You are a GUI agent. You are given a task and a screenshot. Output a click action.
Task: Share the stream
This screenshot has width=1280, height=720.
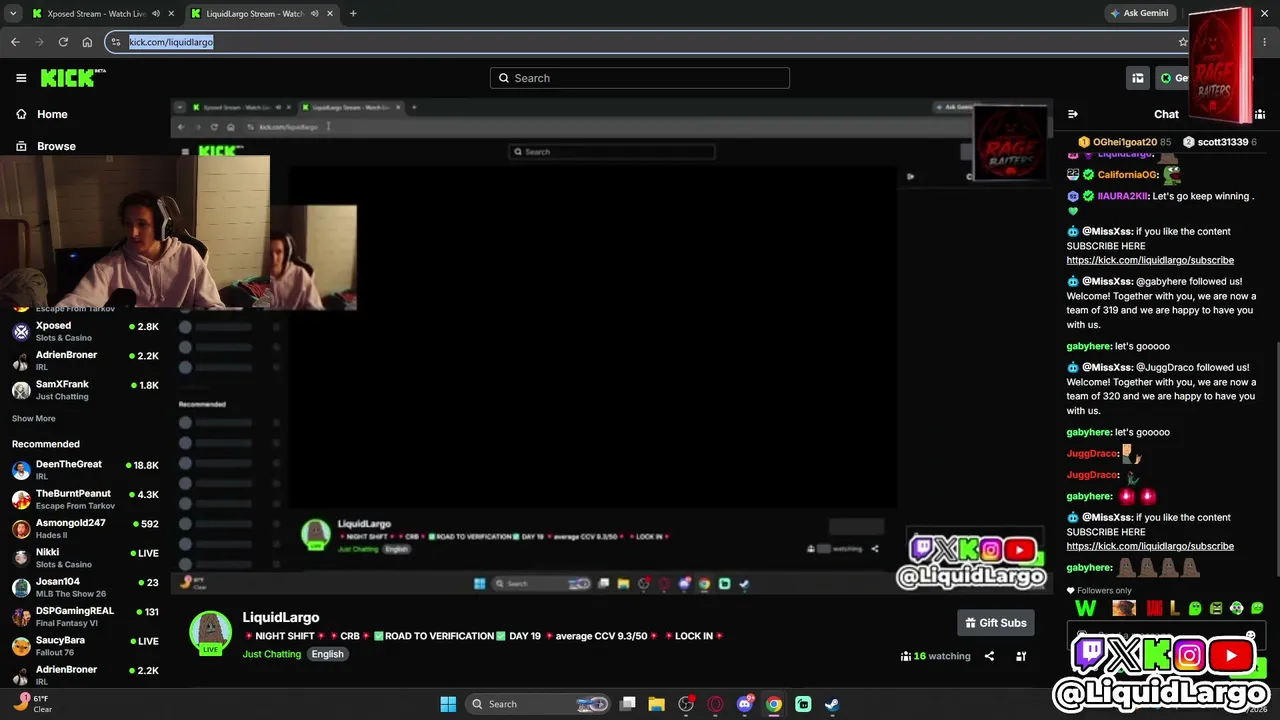[989, 656]
